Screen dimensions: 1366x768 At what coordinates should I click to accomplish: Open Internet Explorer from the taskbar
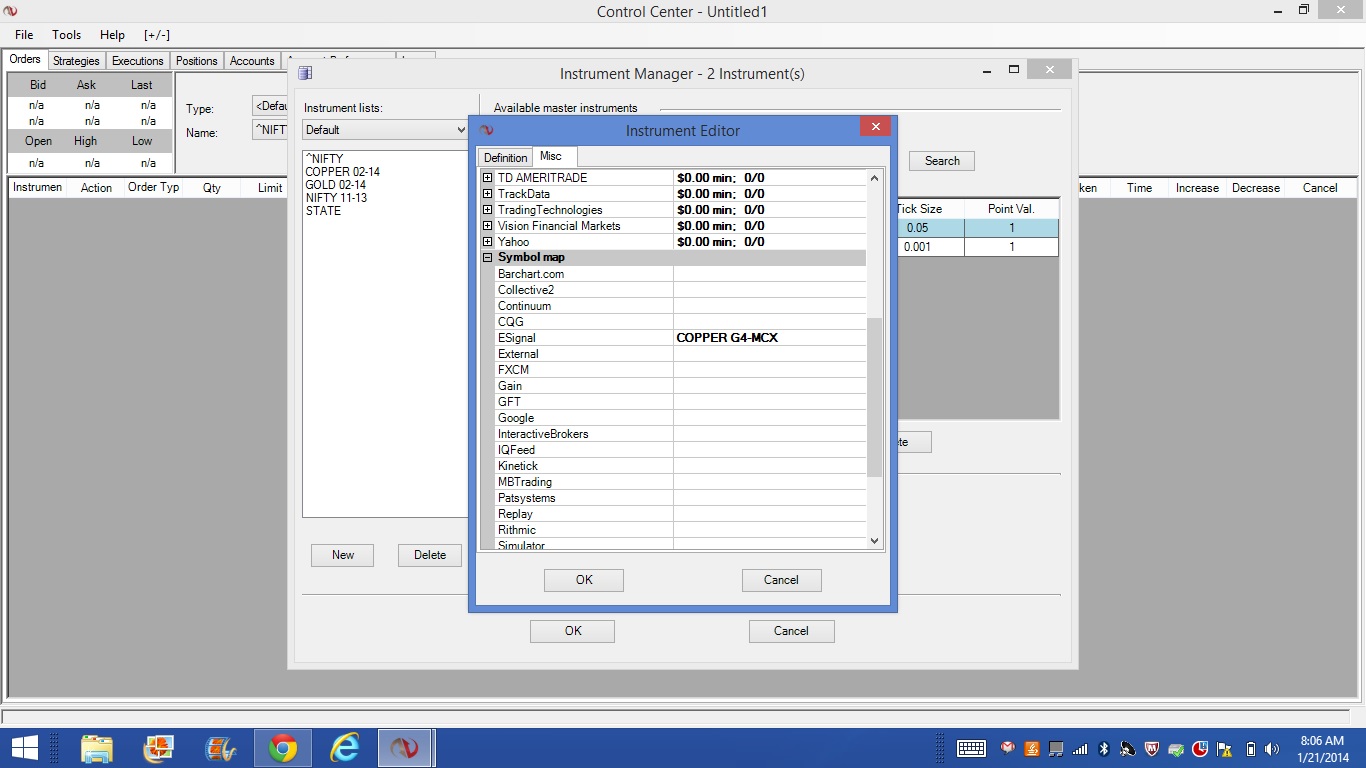[x=344, y=748]
